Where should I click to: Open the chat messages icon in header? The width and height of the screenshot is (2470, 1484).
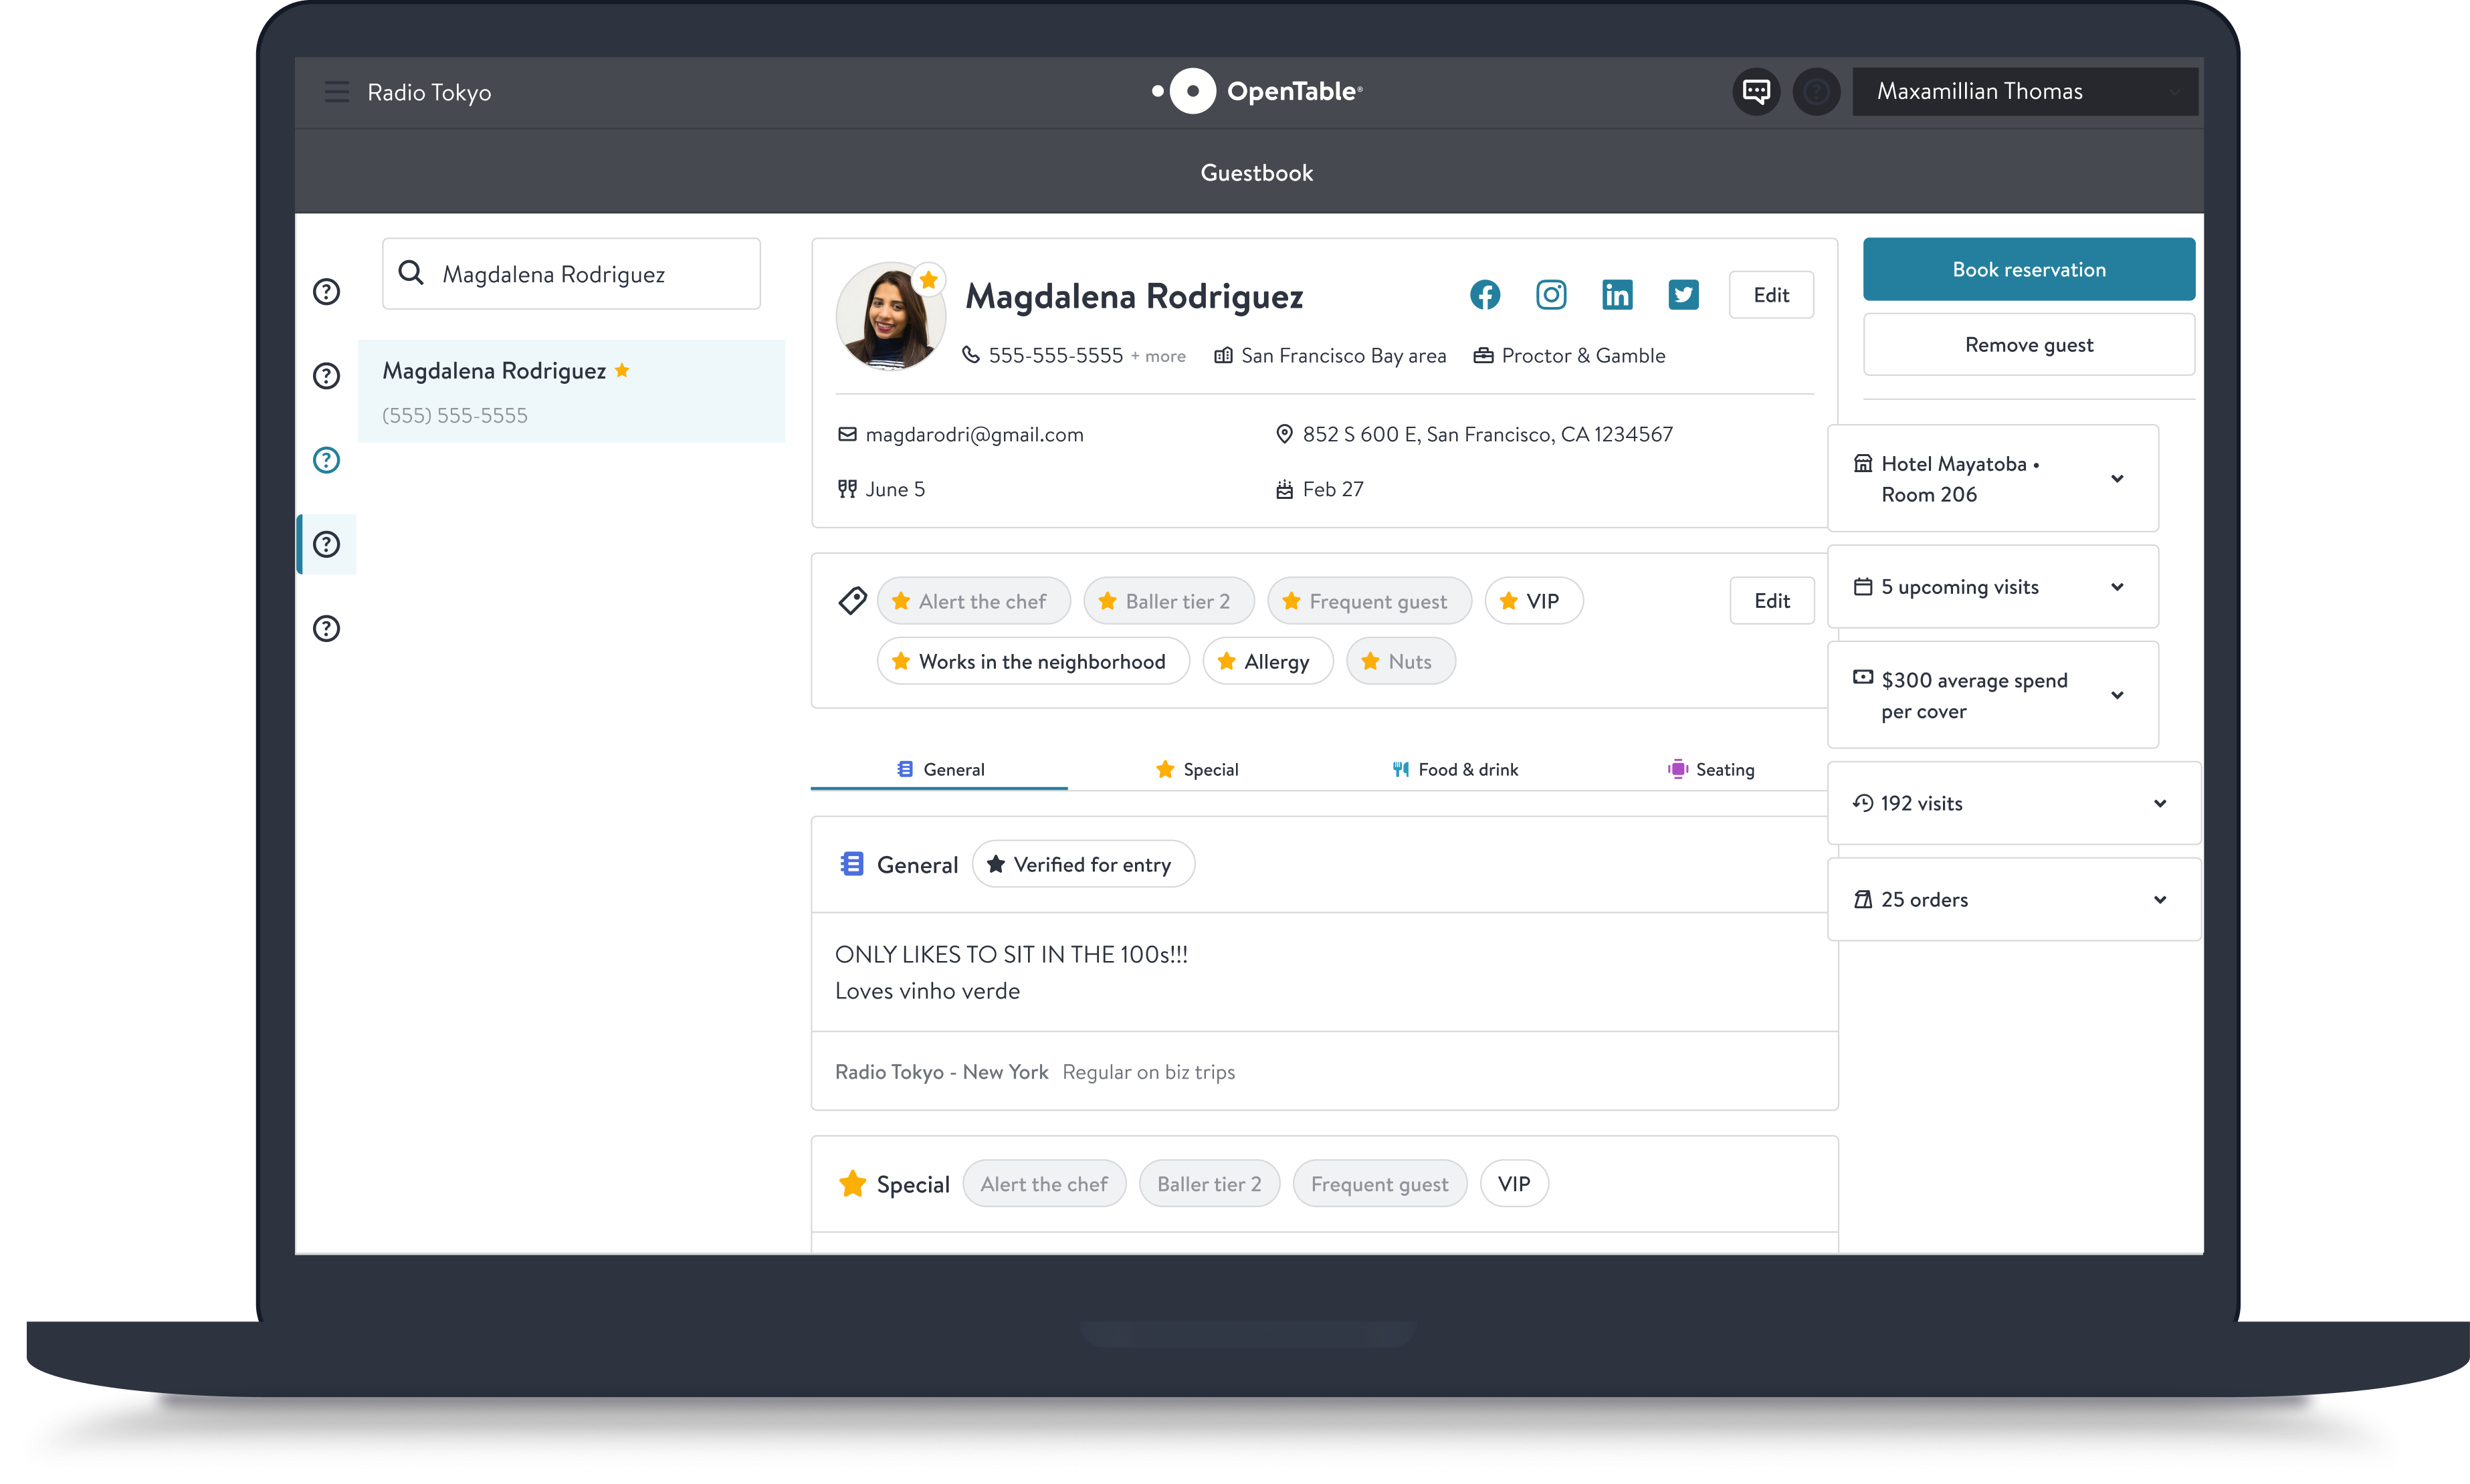click(x=1756, y=92)
